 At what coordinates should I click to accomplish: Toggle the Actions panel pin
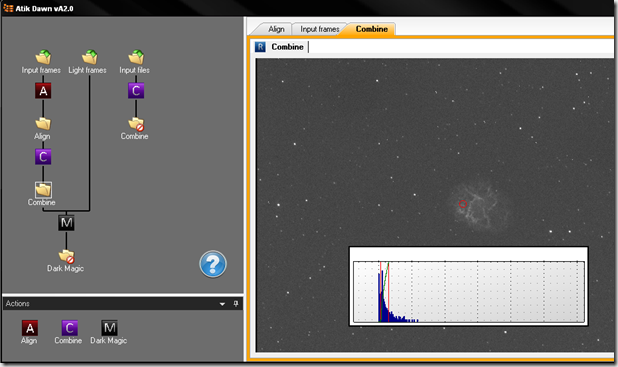[236, 304]
